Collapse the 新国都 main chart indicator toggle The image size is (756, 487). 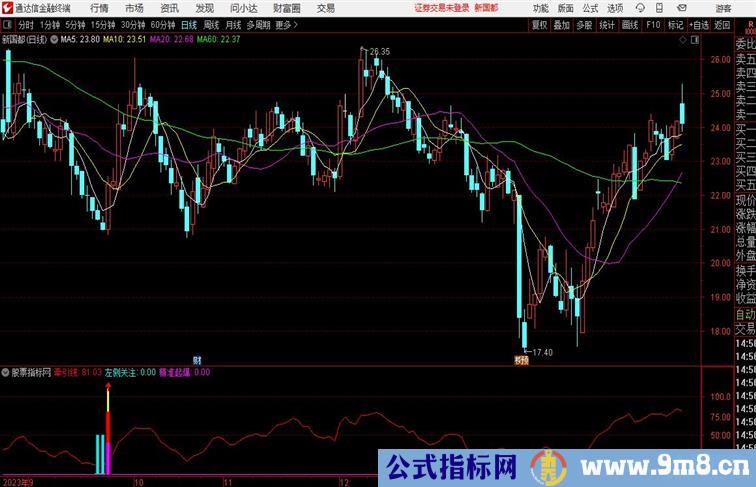click(x=52, y=40)
